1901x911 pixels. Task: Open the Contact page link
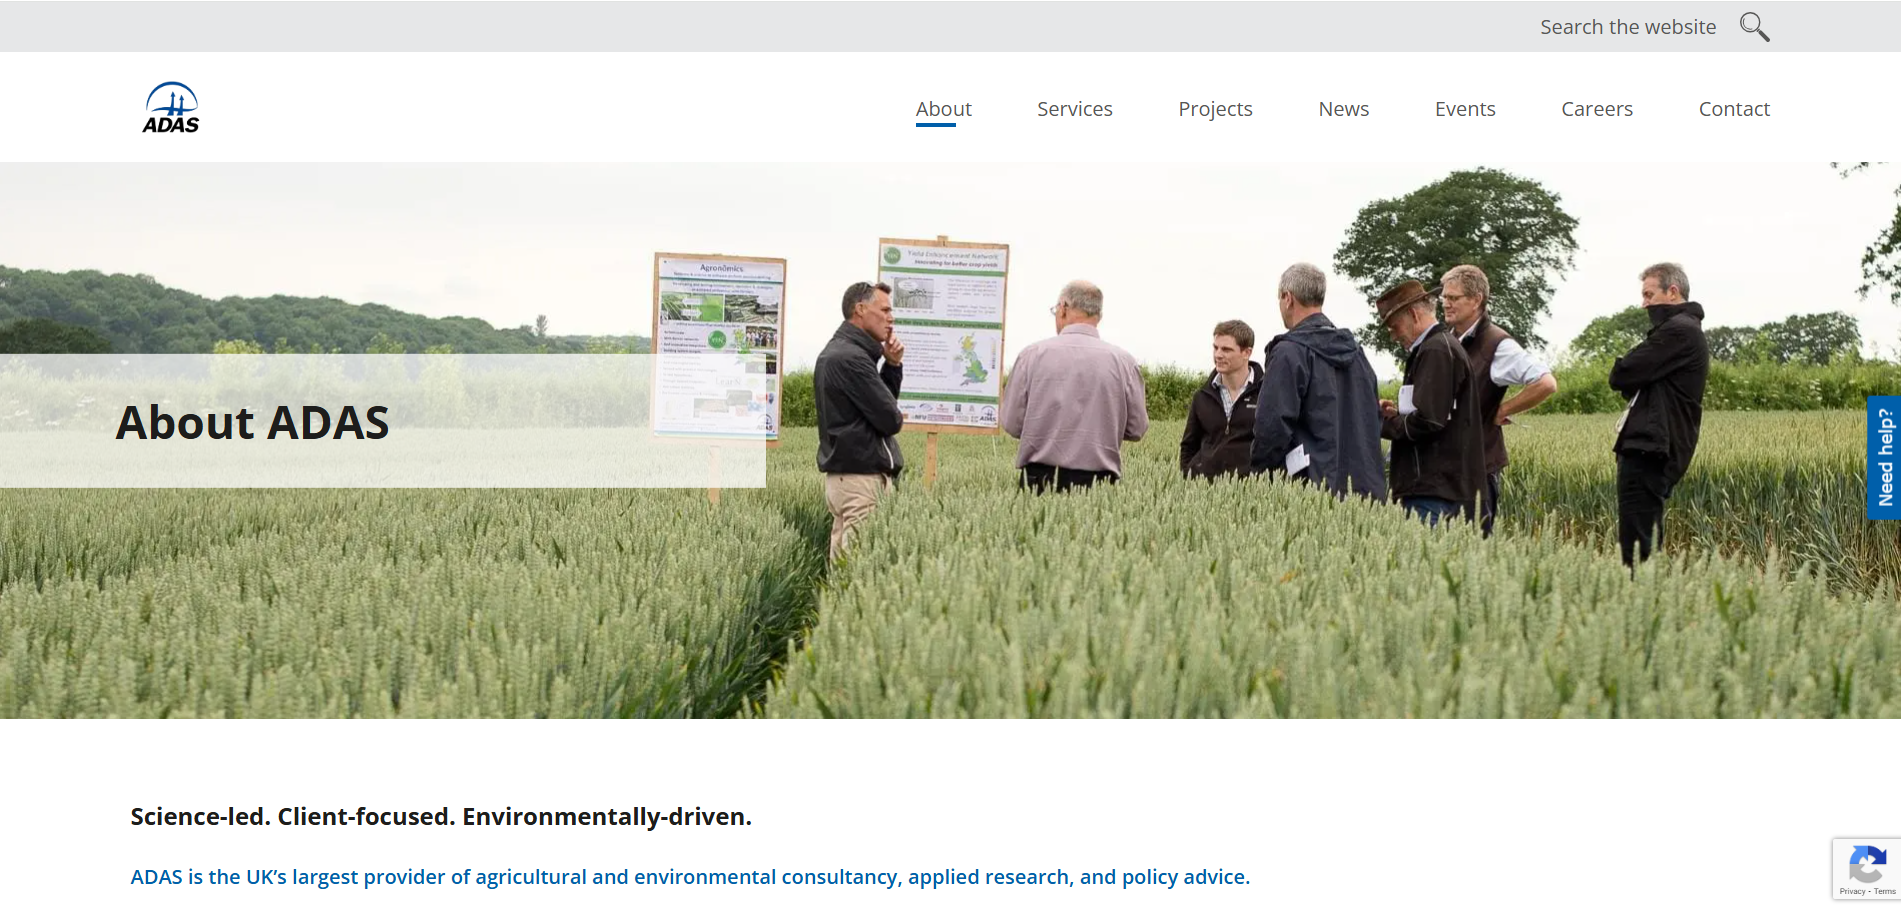(x=1733, y=109)
